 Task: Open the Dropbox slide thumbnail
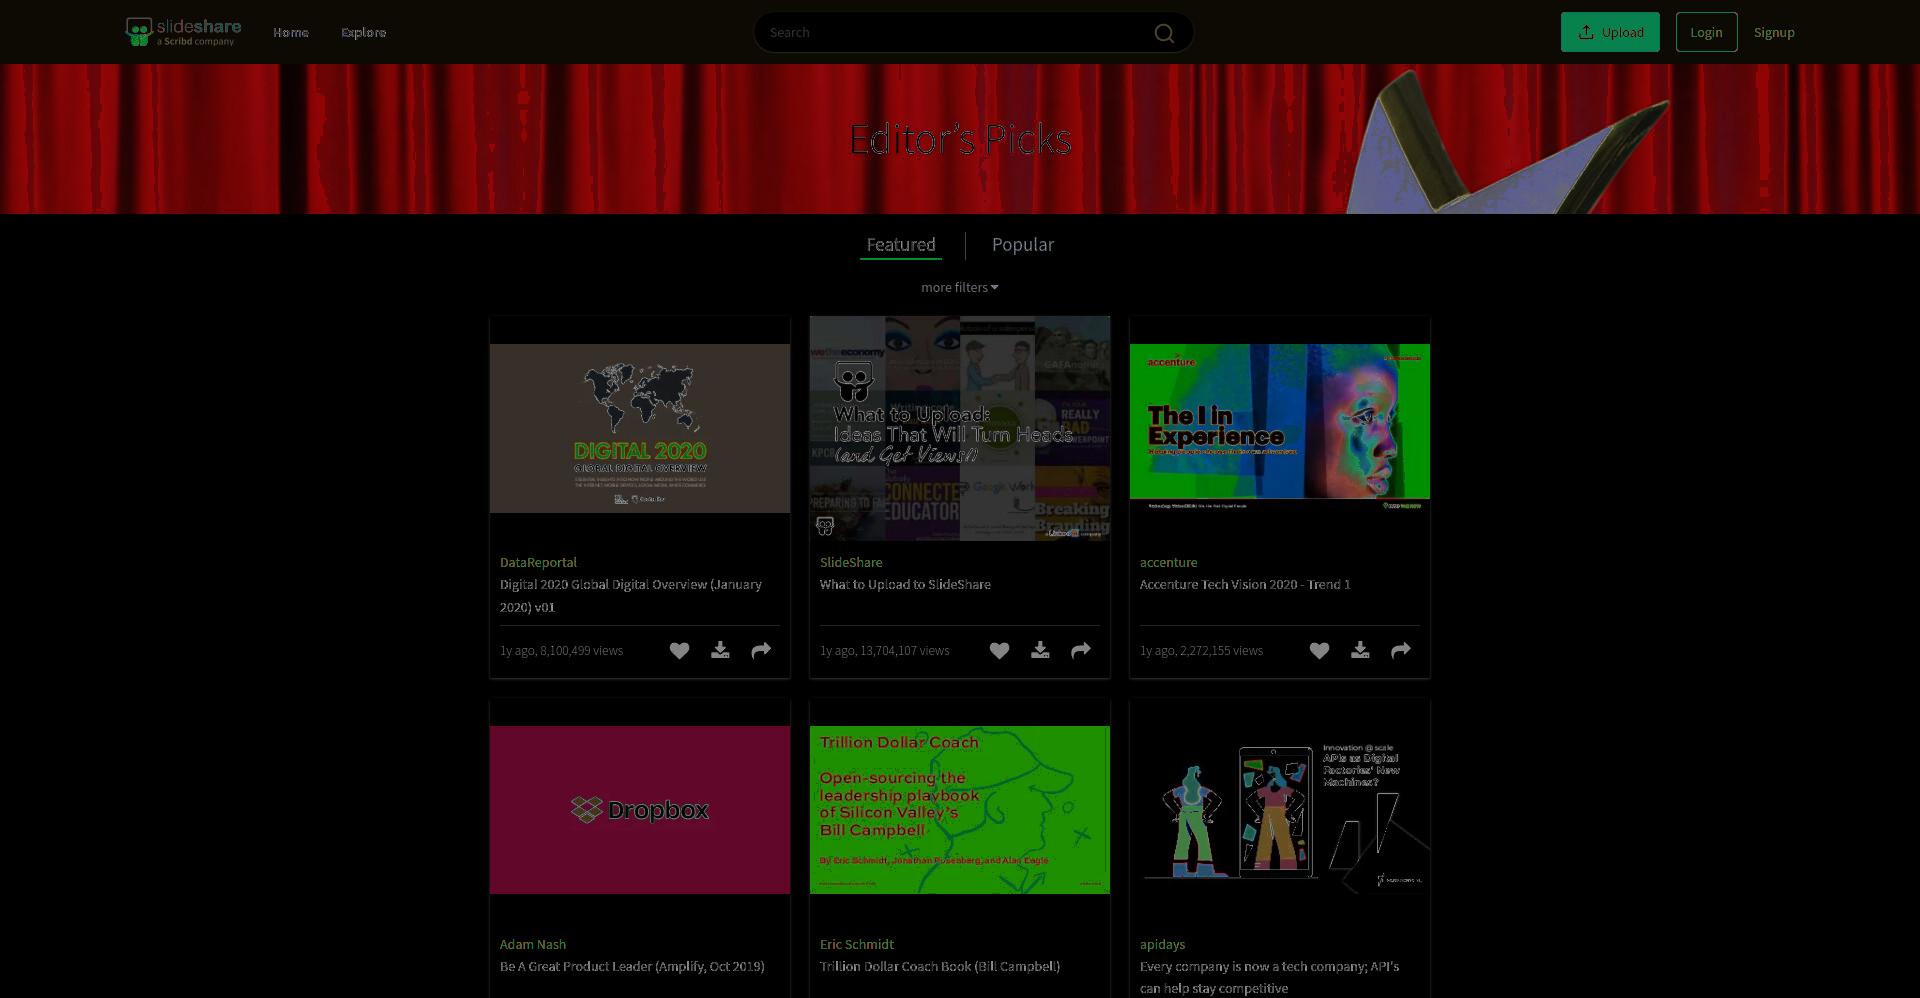click(x=640, y=810)
